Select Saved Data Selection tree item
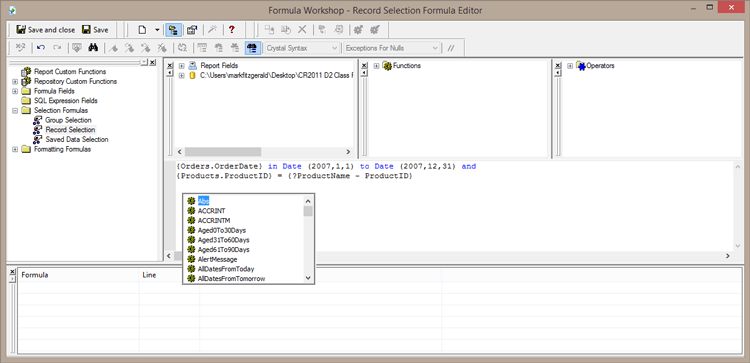The width and height of the screenshot is (750, 363). 77,140
